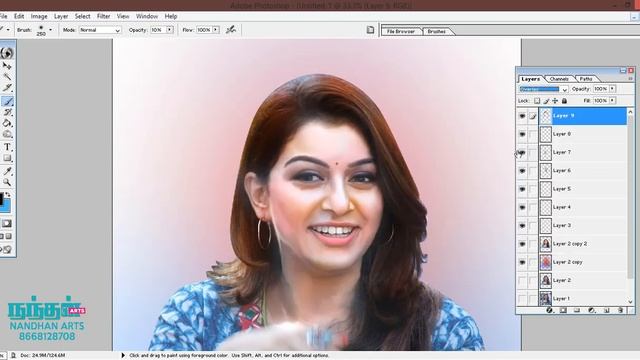Viewport: 640px width, 360px height.
Task: Open the File Browser palette tab
Action: click(400, 31)
